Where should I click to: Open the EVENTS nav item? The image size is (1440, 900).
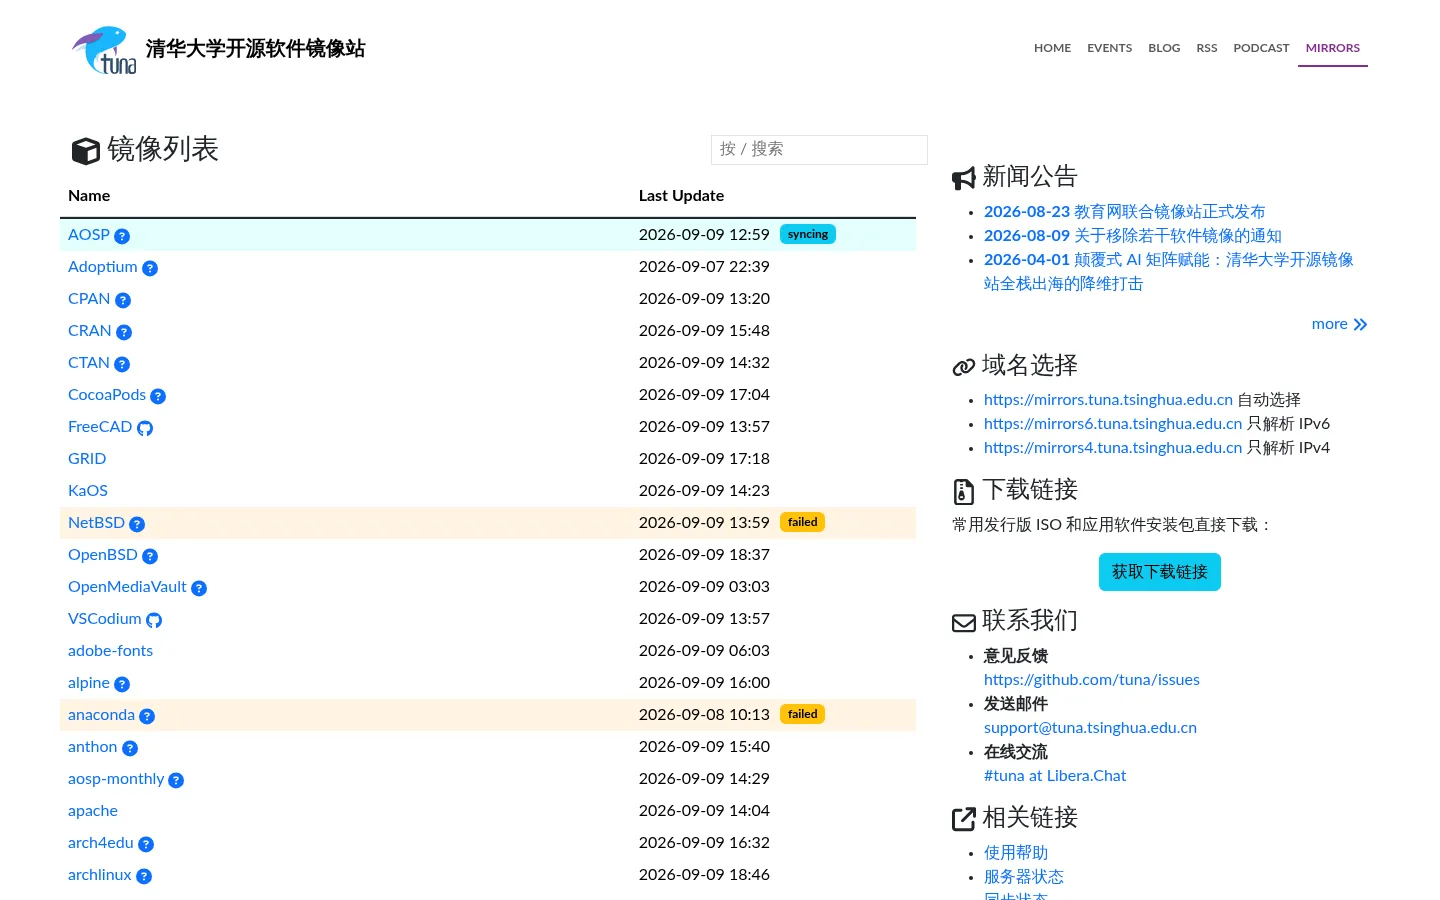coord(1110,48)
